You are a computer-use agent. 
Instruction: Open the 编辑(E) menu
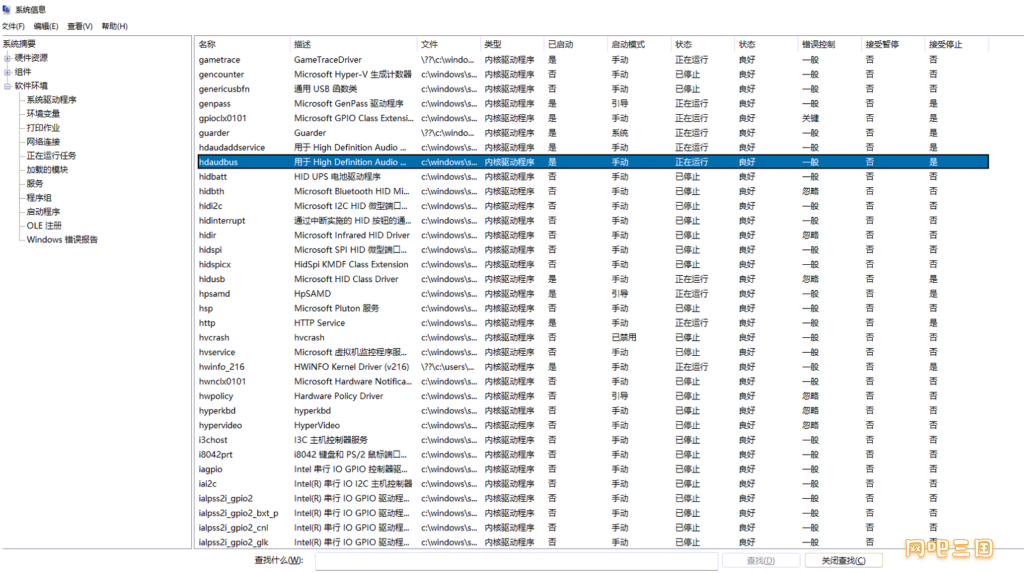tap(46, 26)
